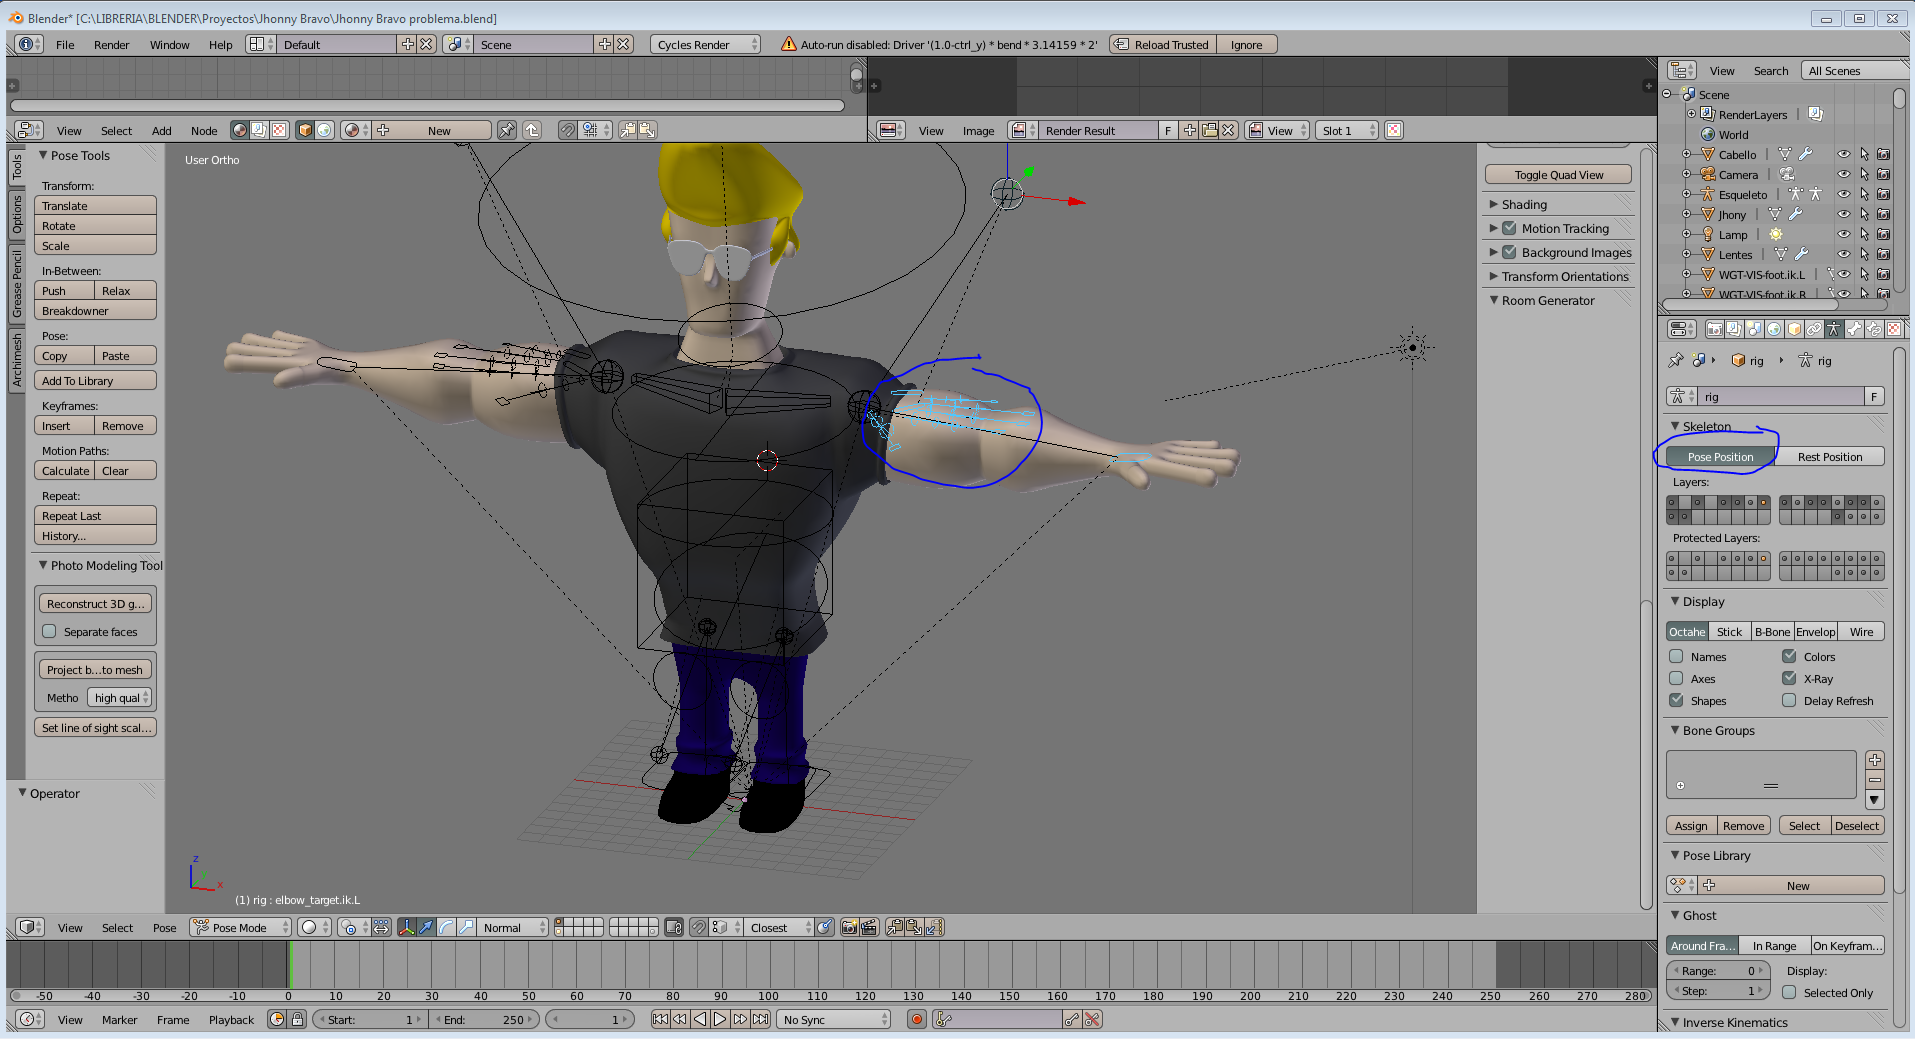Switch to the Grease Pencil tab
The width and height of the screenshot is (1915, 1039).
17,284
